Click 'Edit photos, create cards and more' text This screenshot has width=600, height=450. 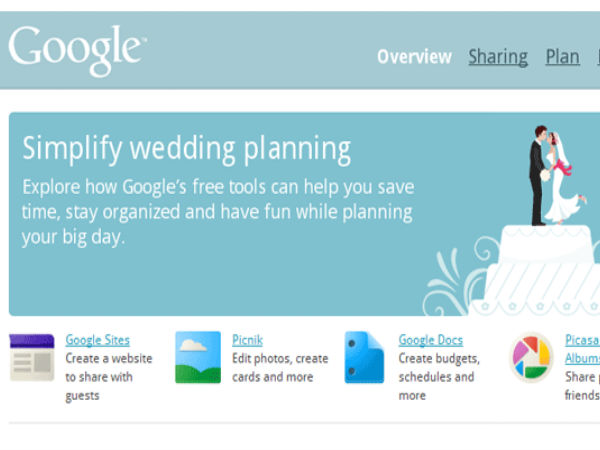280,368
